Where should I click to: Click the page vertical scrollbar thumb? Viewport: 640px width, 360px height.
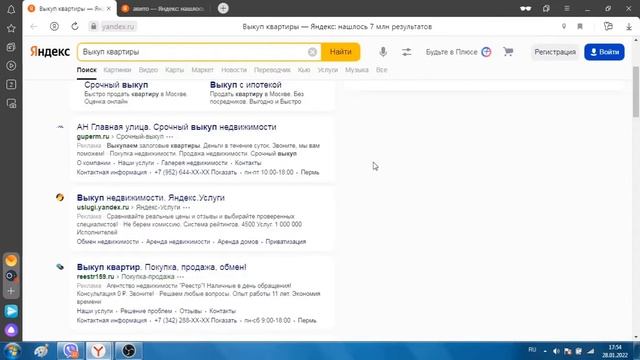pos(636,91)
